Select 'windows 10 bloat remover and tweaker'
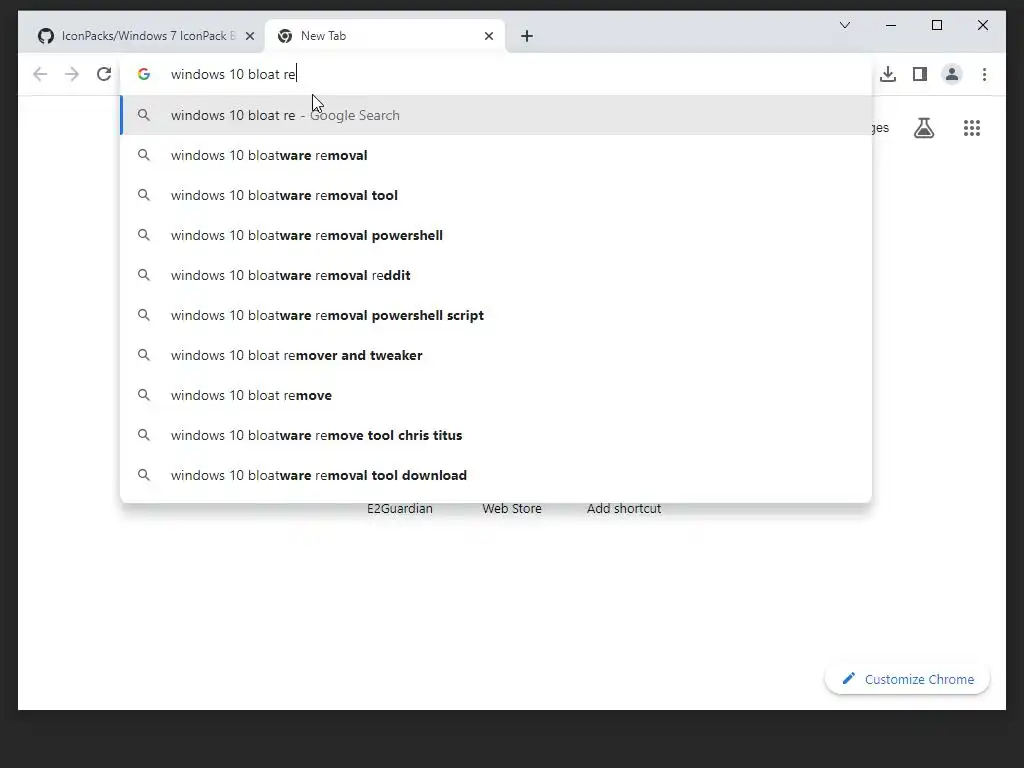Screen dimensions: 1024x768 click(496, 355)
